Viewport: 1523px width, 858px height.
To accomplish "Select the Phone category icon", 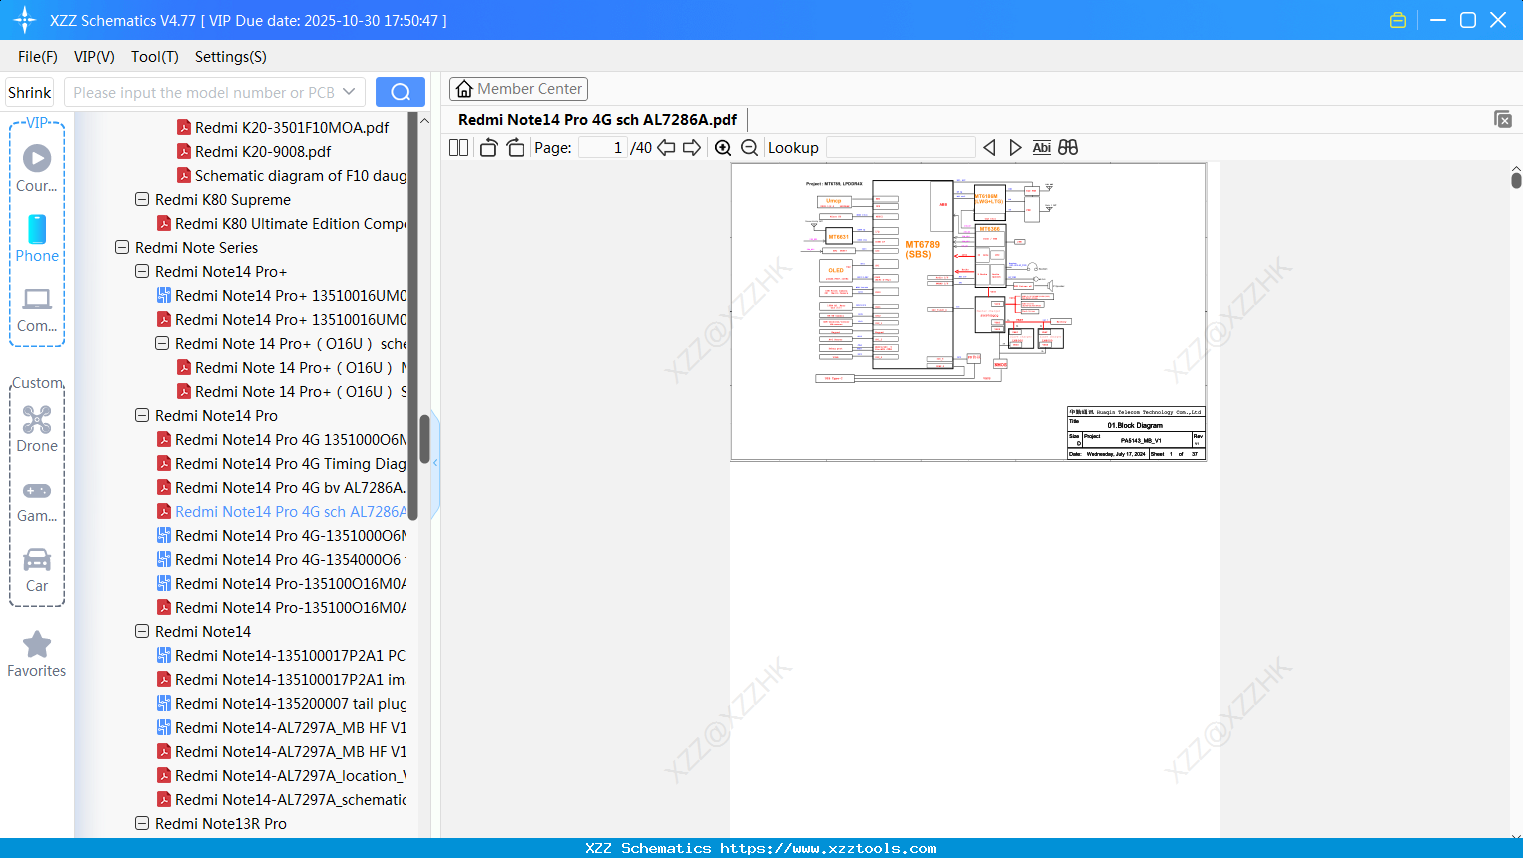I will 37,239.
